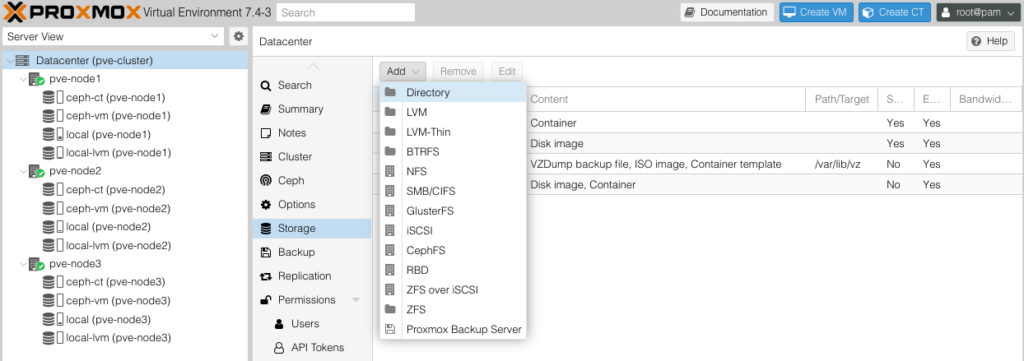Viewport: 1024px width, 361px height.
Task: Open Users under Permissions
Action: click(312, 324)
